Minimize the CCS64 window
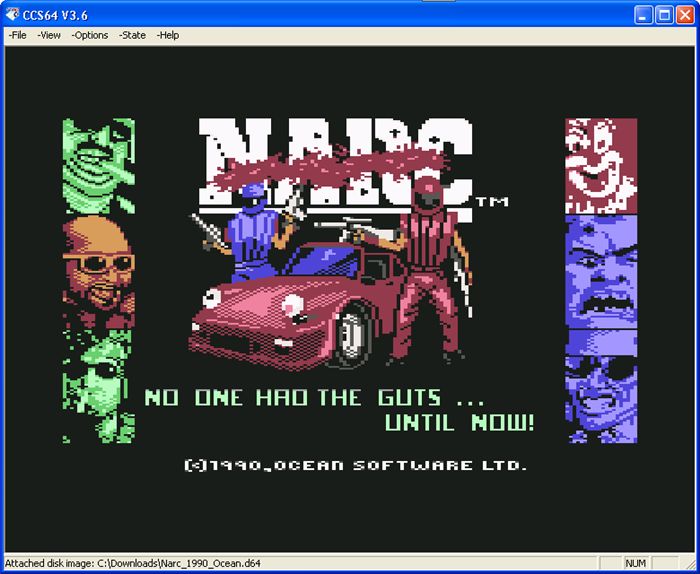 point(643,15)
